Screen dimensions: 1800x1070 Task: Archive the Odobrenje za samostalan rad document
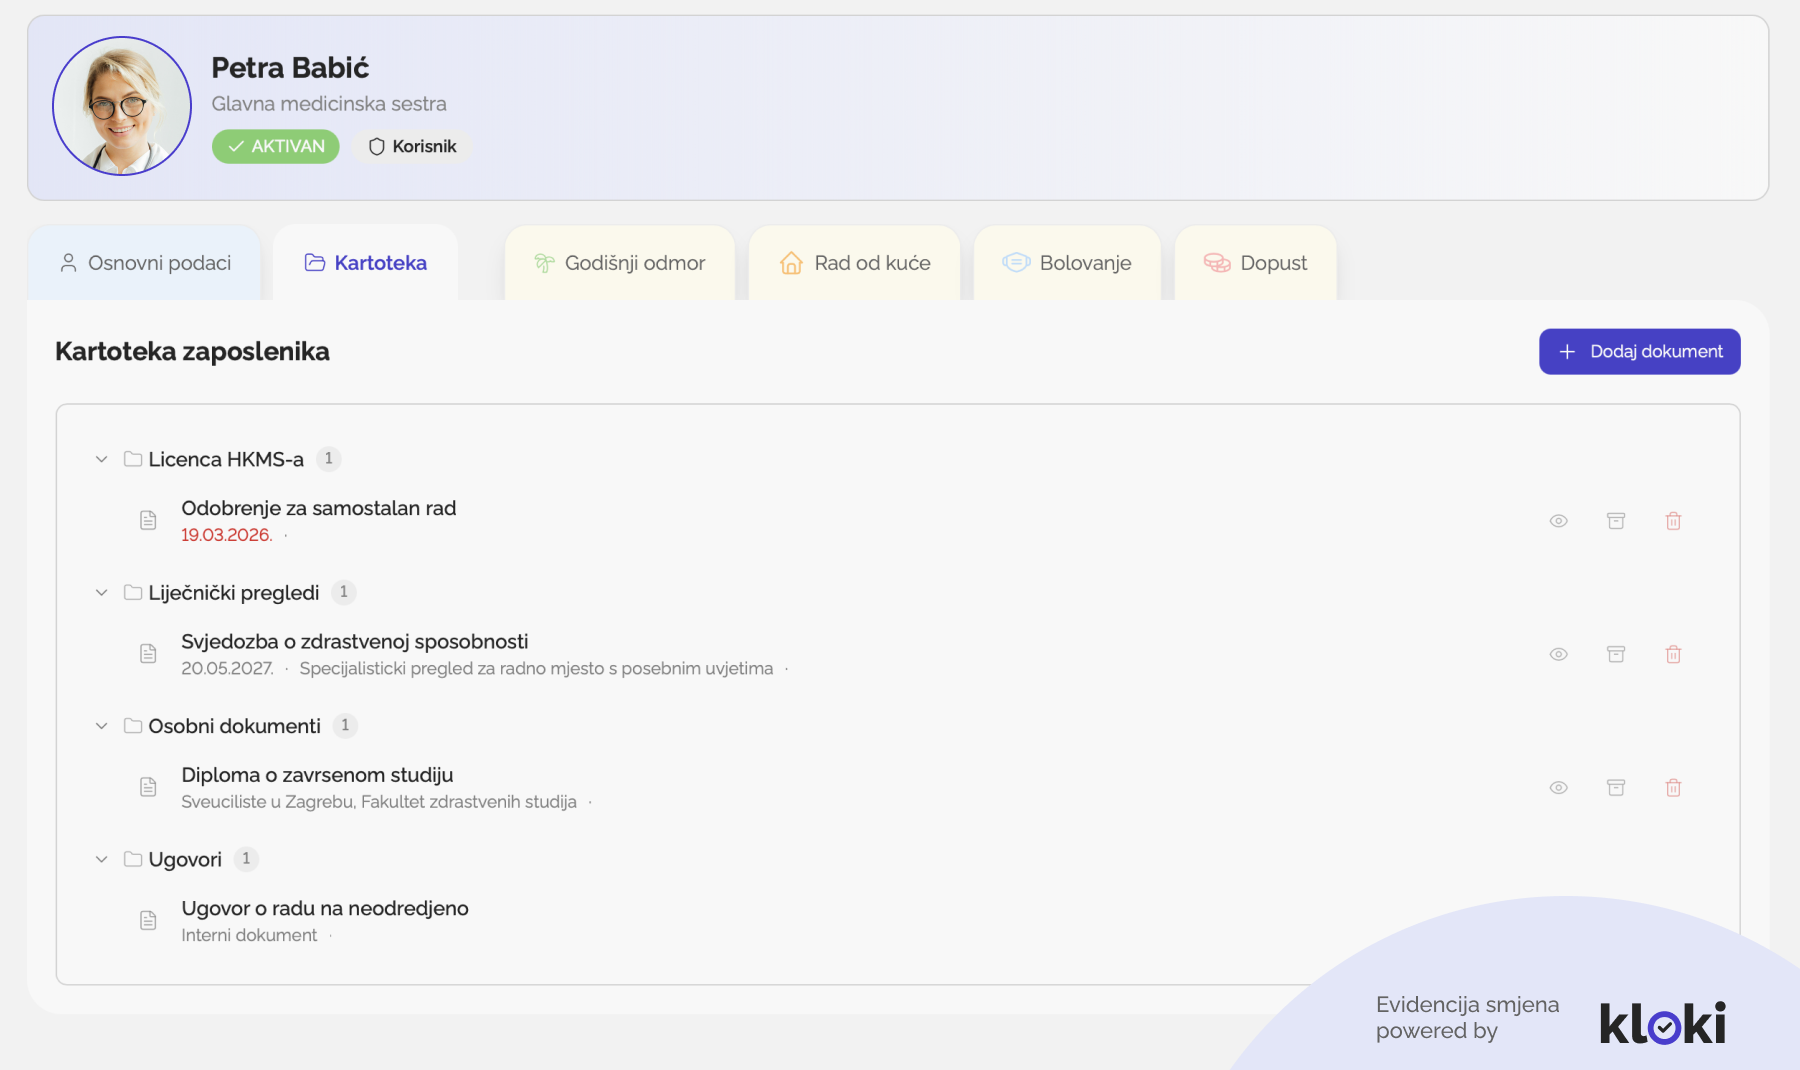(x=1615, y=521)
